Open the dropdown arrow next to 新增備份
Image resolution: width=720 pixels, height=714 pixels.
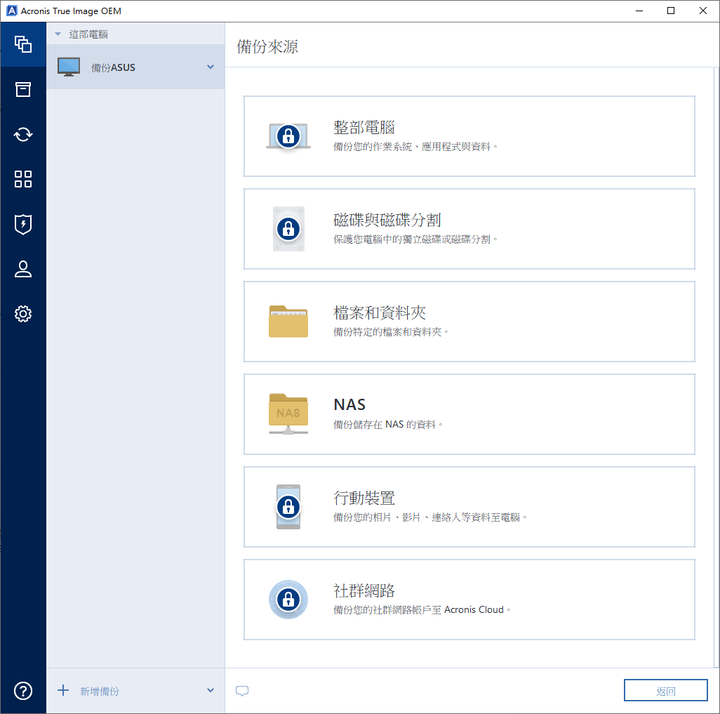click(210, 690)
